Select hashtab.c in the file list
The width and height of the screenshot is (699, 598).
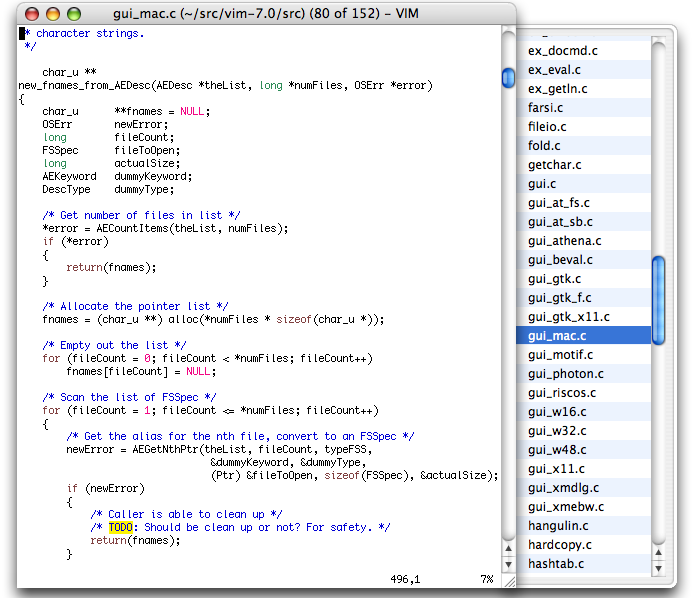[583, 564]
